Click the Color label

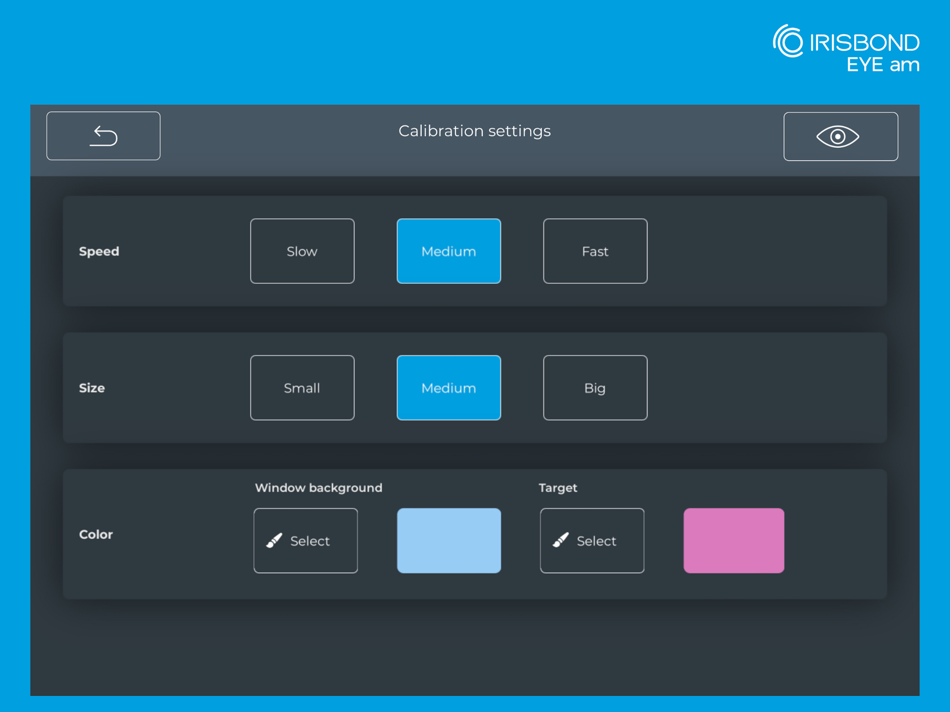(x=96, y=534)
